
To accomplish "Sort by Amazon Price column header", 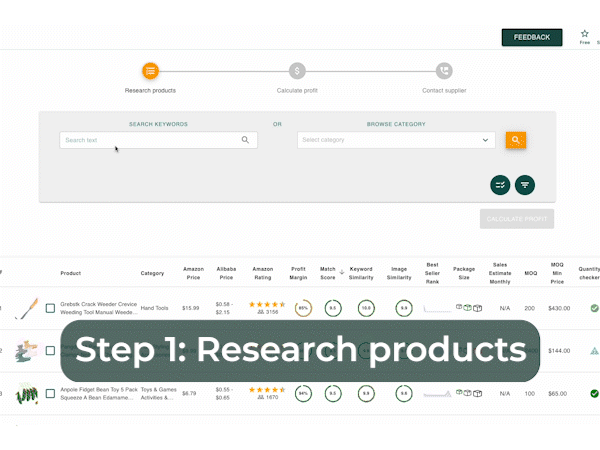I will coord(193,273).
